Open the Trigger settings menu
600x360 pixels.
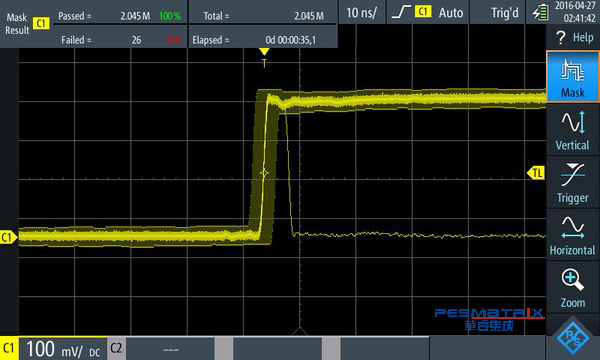click(x=573, y=182)
